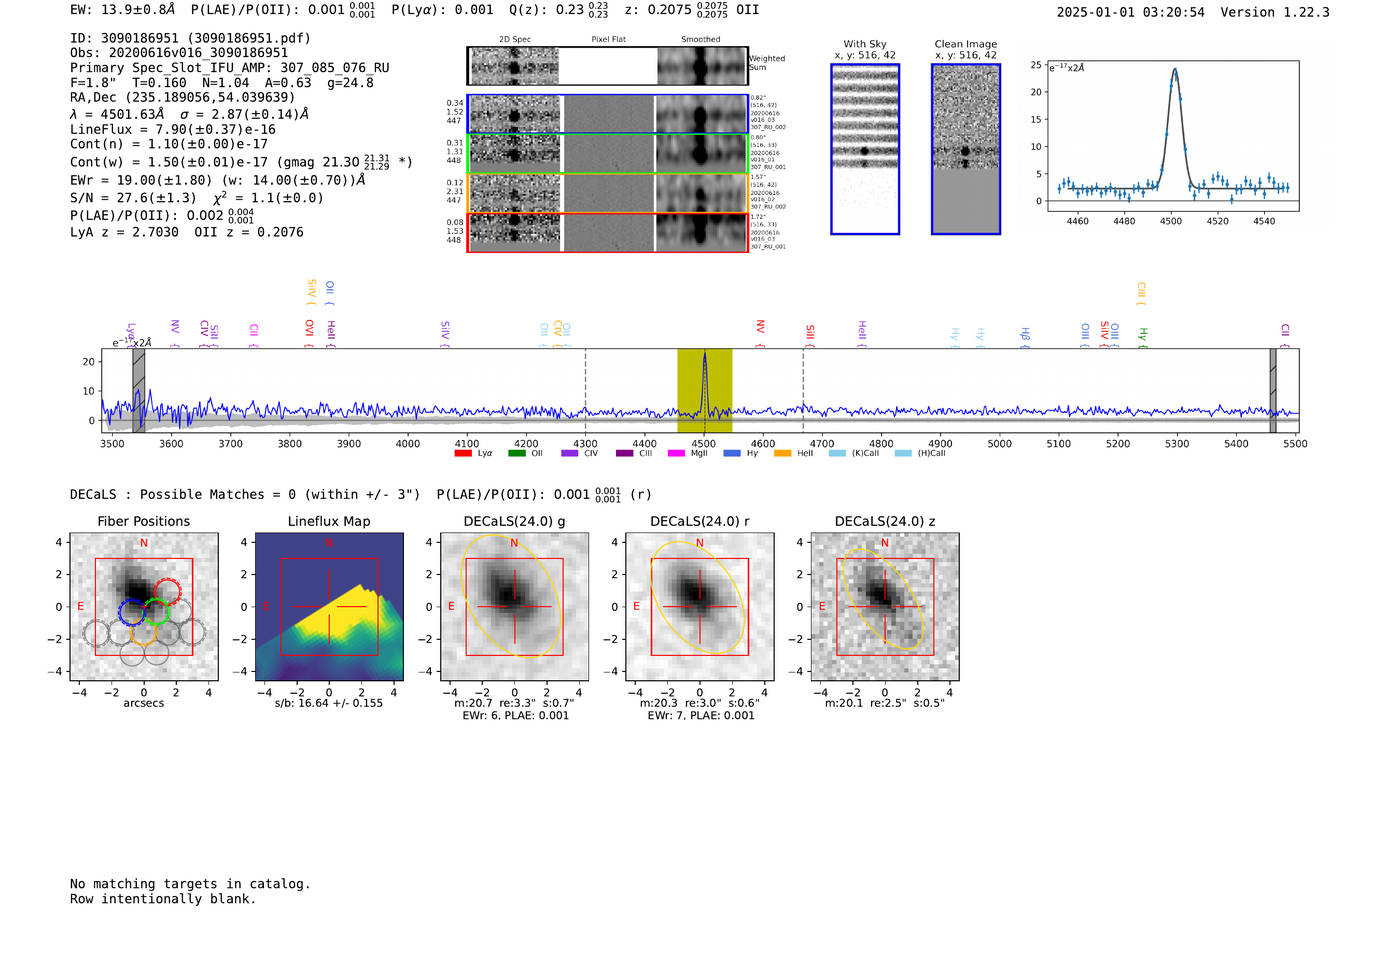Select the Weighted Sum 2D spectrum row

tap(608, 66)
